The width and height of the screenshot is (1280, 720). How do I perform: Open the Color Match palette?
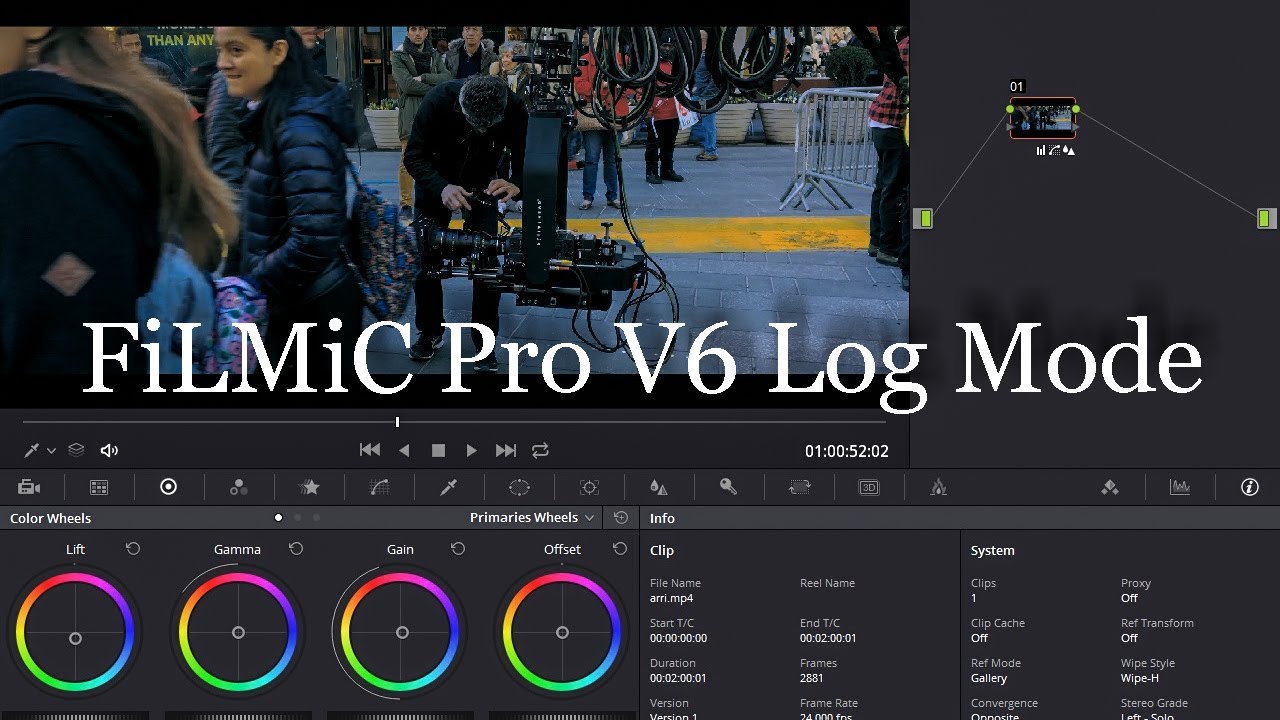pos(99,487)
